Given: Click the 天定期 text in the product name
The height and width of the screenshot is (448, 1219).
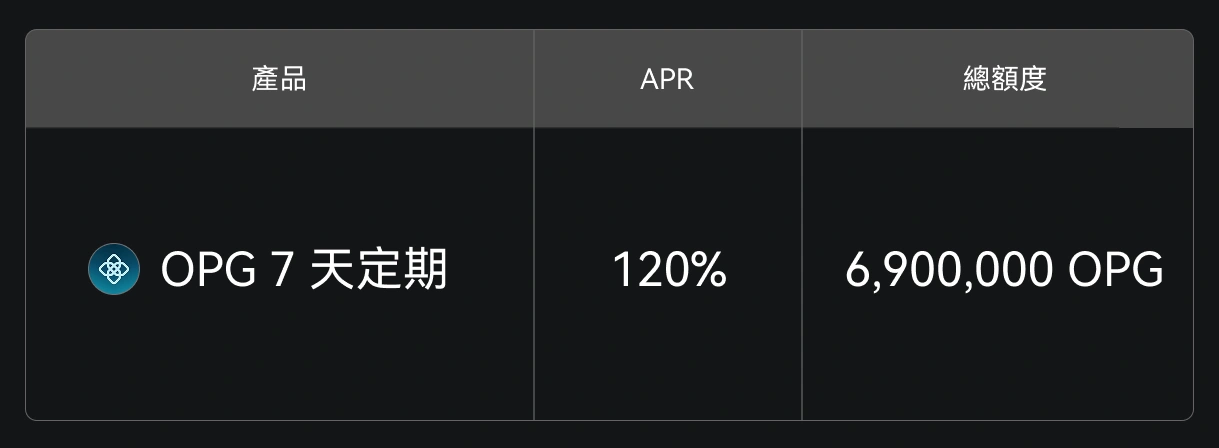Looking at the screenshot, I should 378,270.
